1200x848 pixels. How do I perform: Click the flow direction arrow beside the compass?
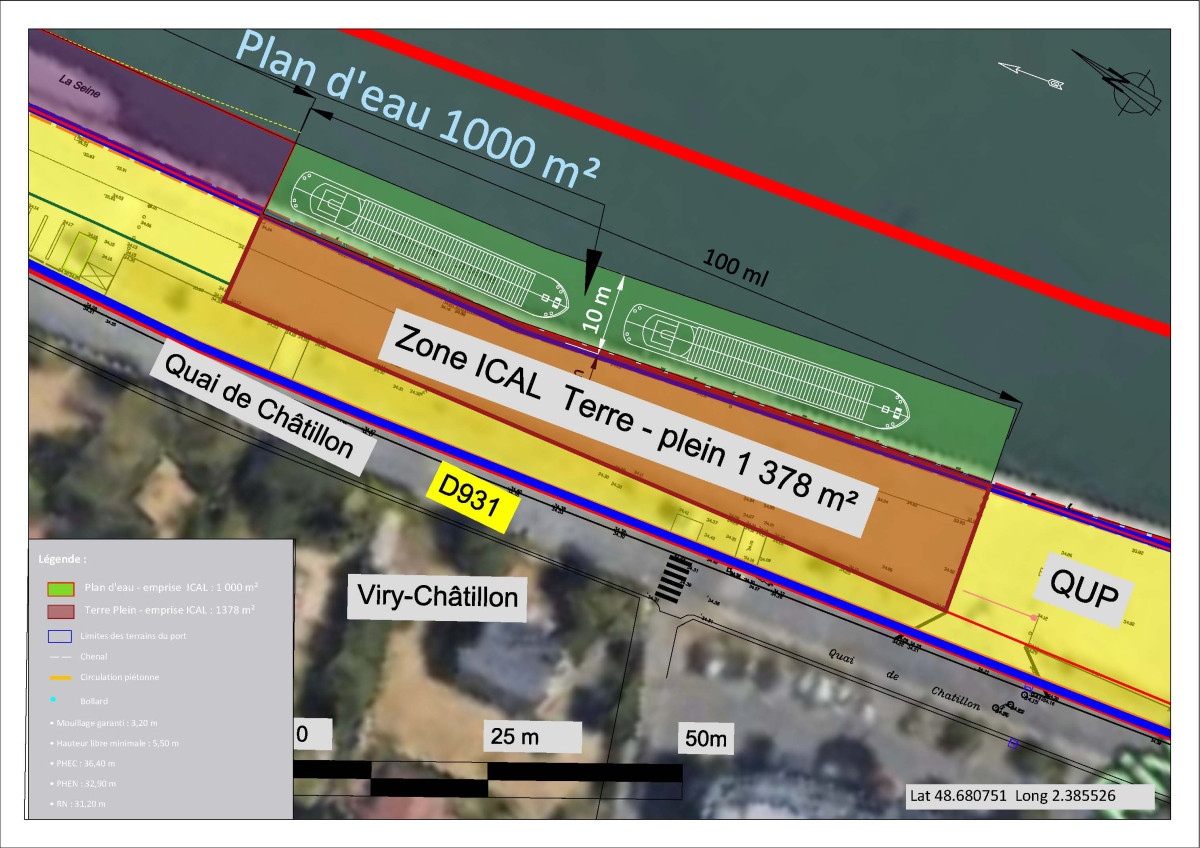[1031, 74]
